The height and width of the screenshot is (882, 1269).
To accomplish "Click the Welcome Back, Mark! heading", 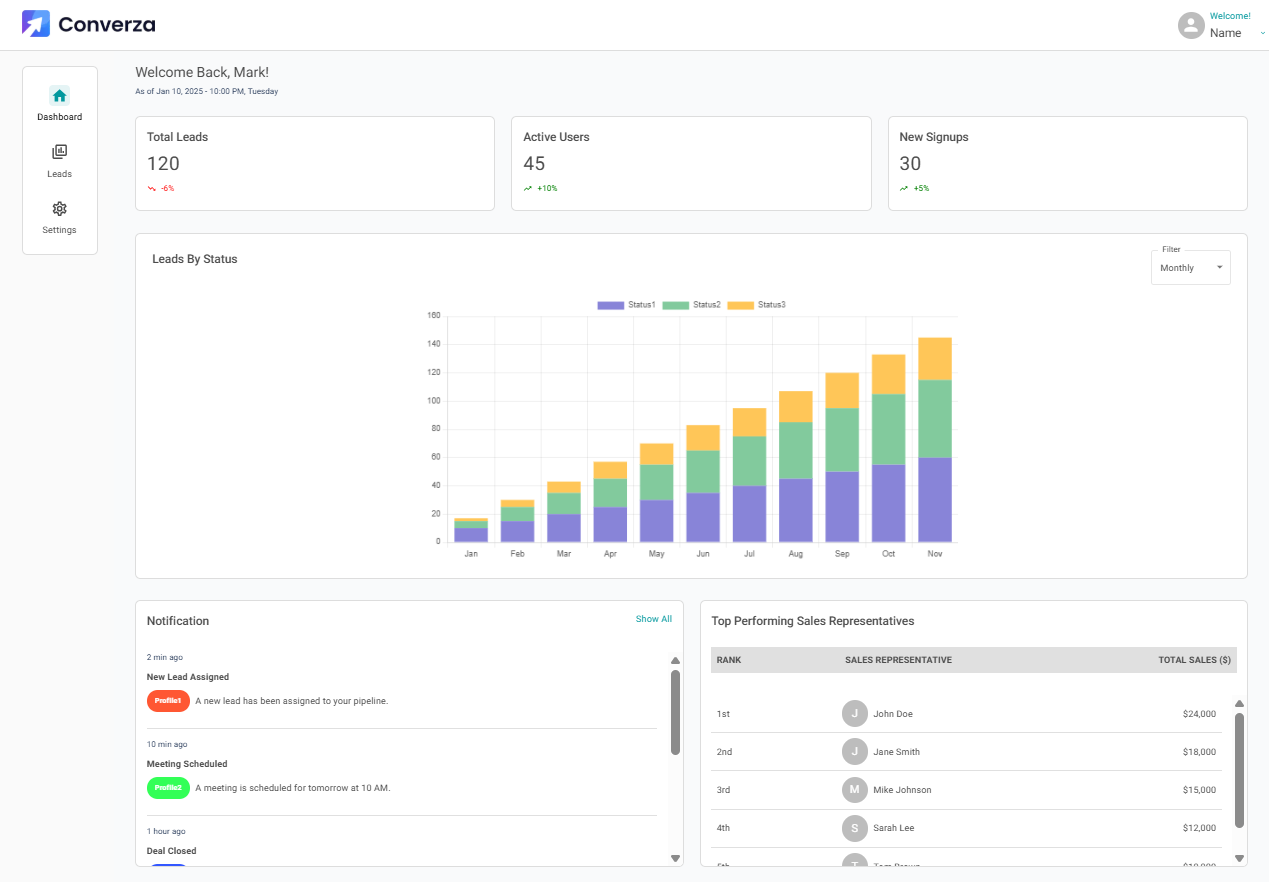I will 202,72.
